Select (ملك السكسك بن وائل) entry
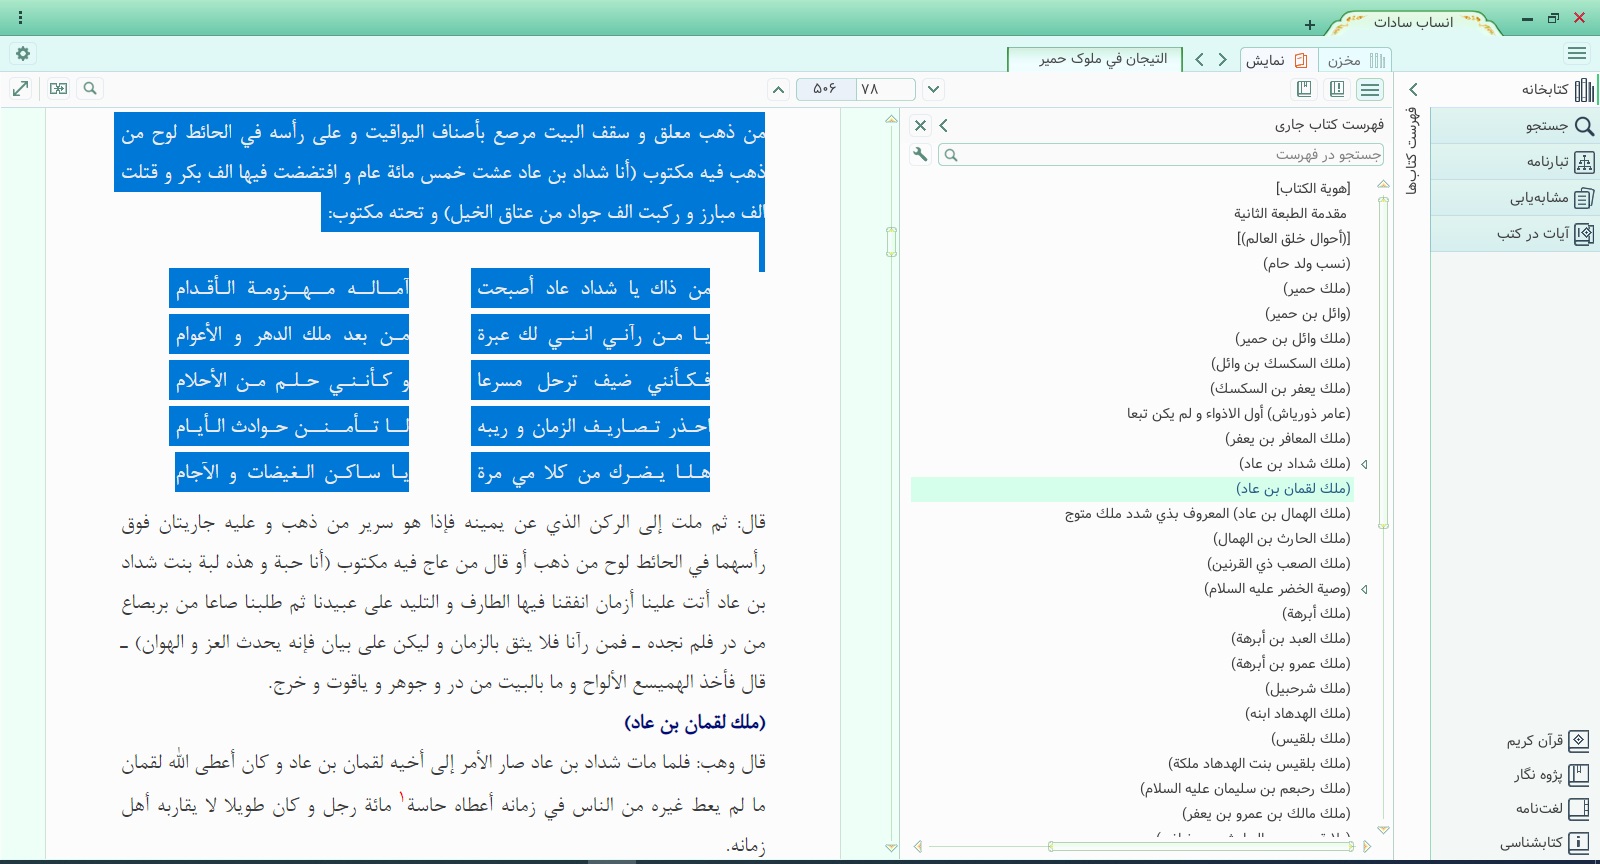1600x864 pixels. click(1280, 363)
